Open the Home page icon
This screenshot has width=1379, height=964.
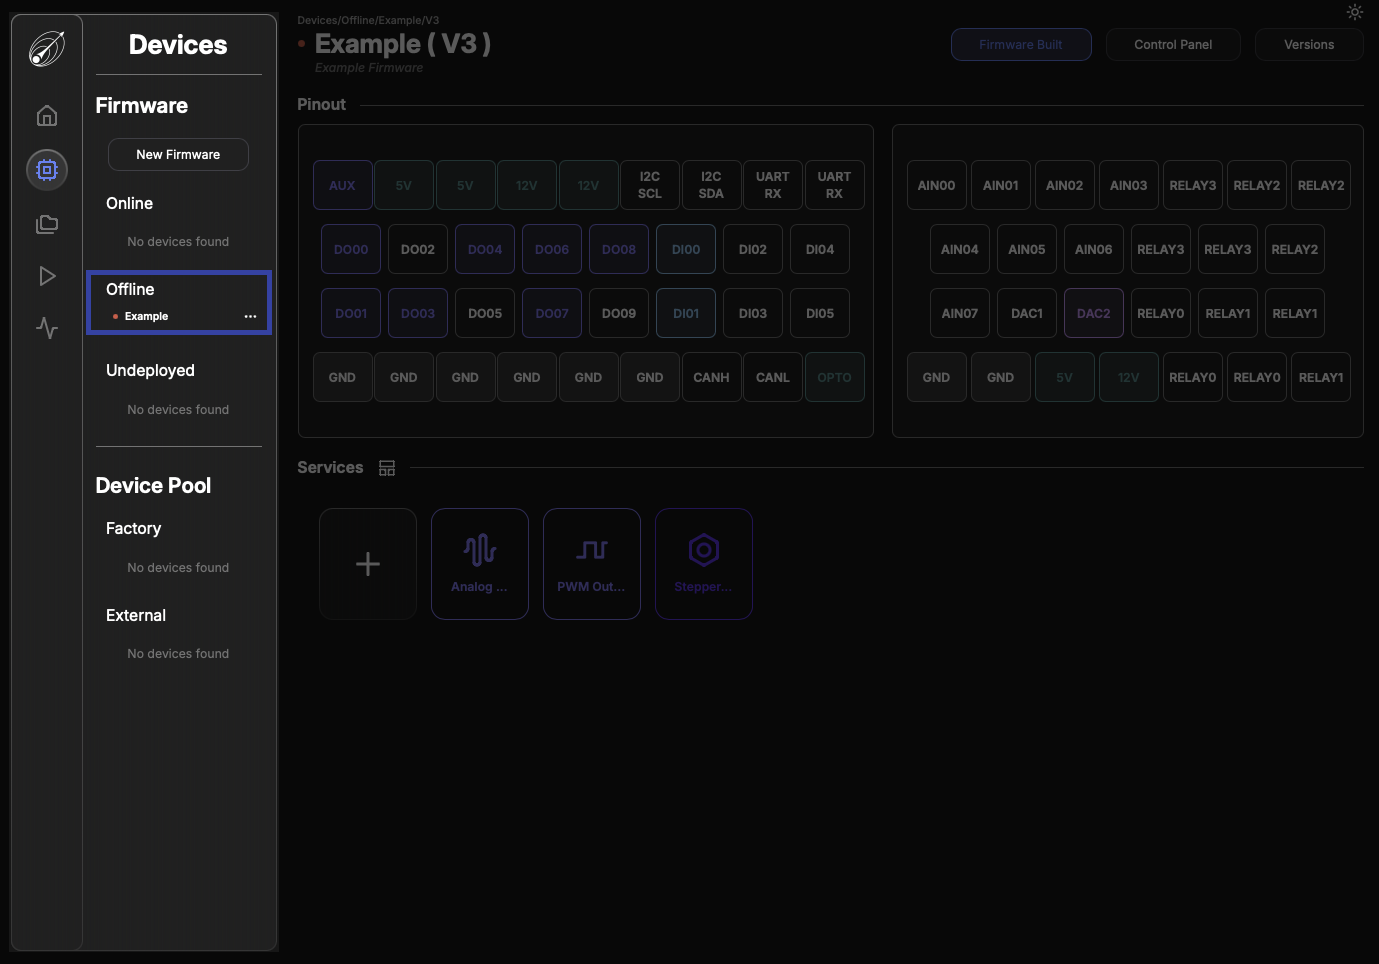pyautogui.click(x=47, y=116)
